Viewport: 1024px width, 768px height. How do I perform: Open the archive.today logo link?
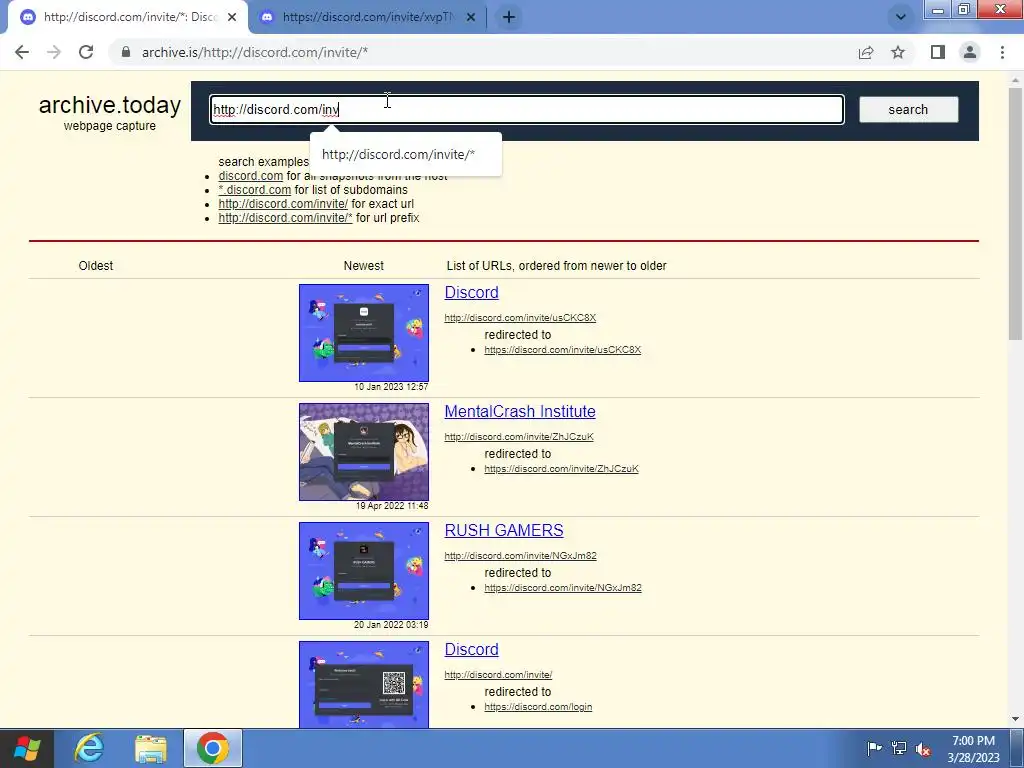coord(110,105)
